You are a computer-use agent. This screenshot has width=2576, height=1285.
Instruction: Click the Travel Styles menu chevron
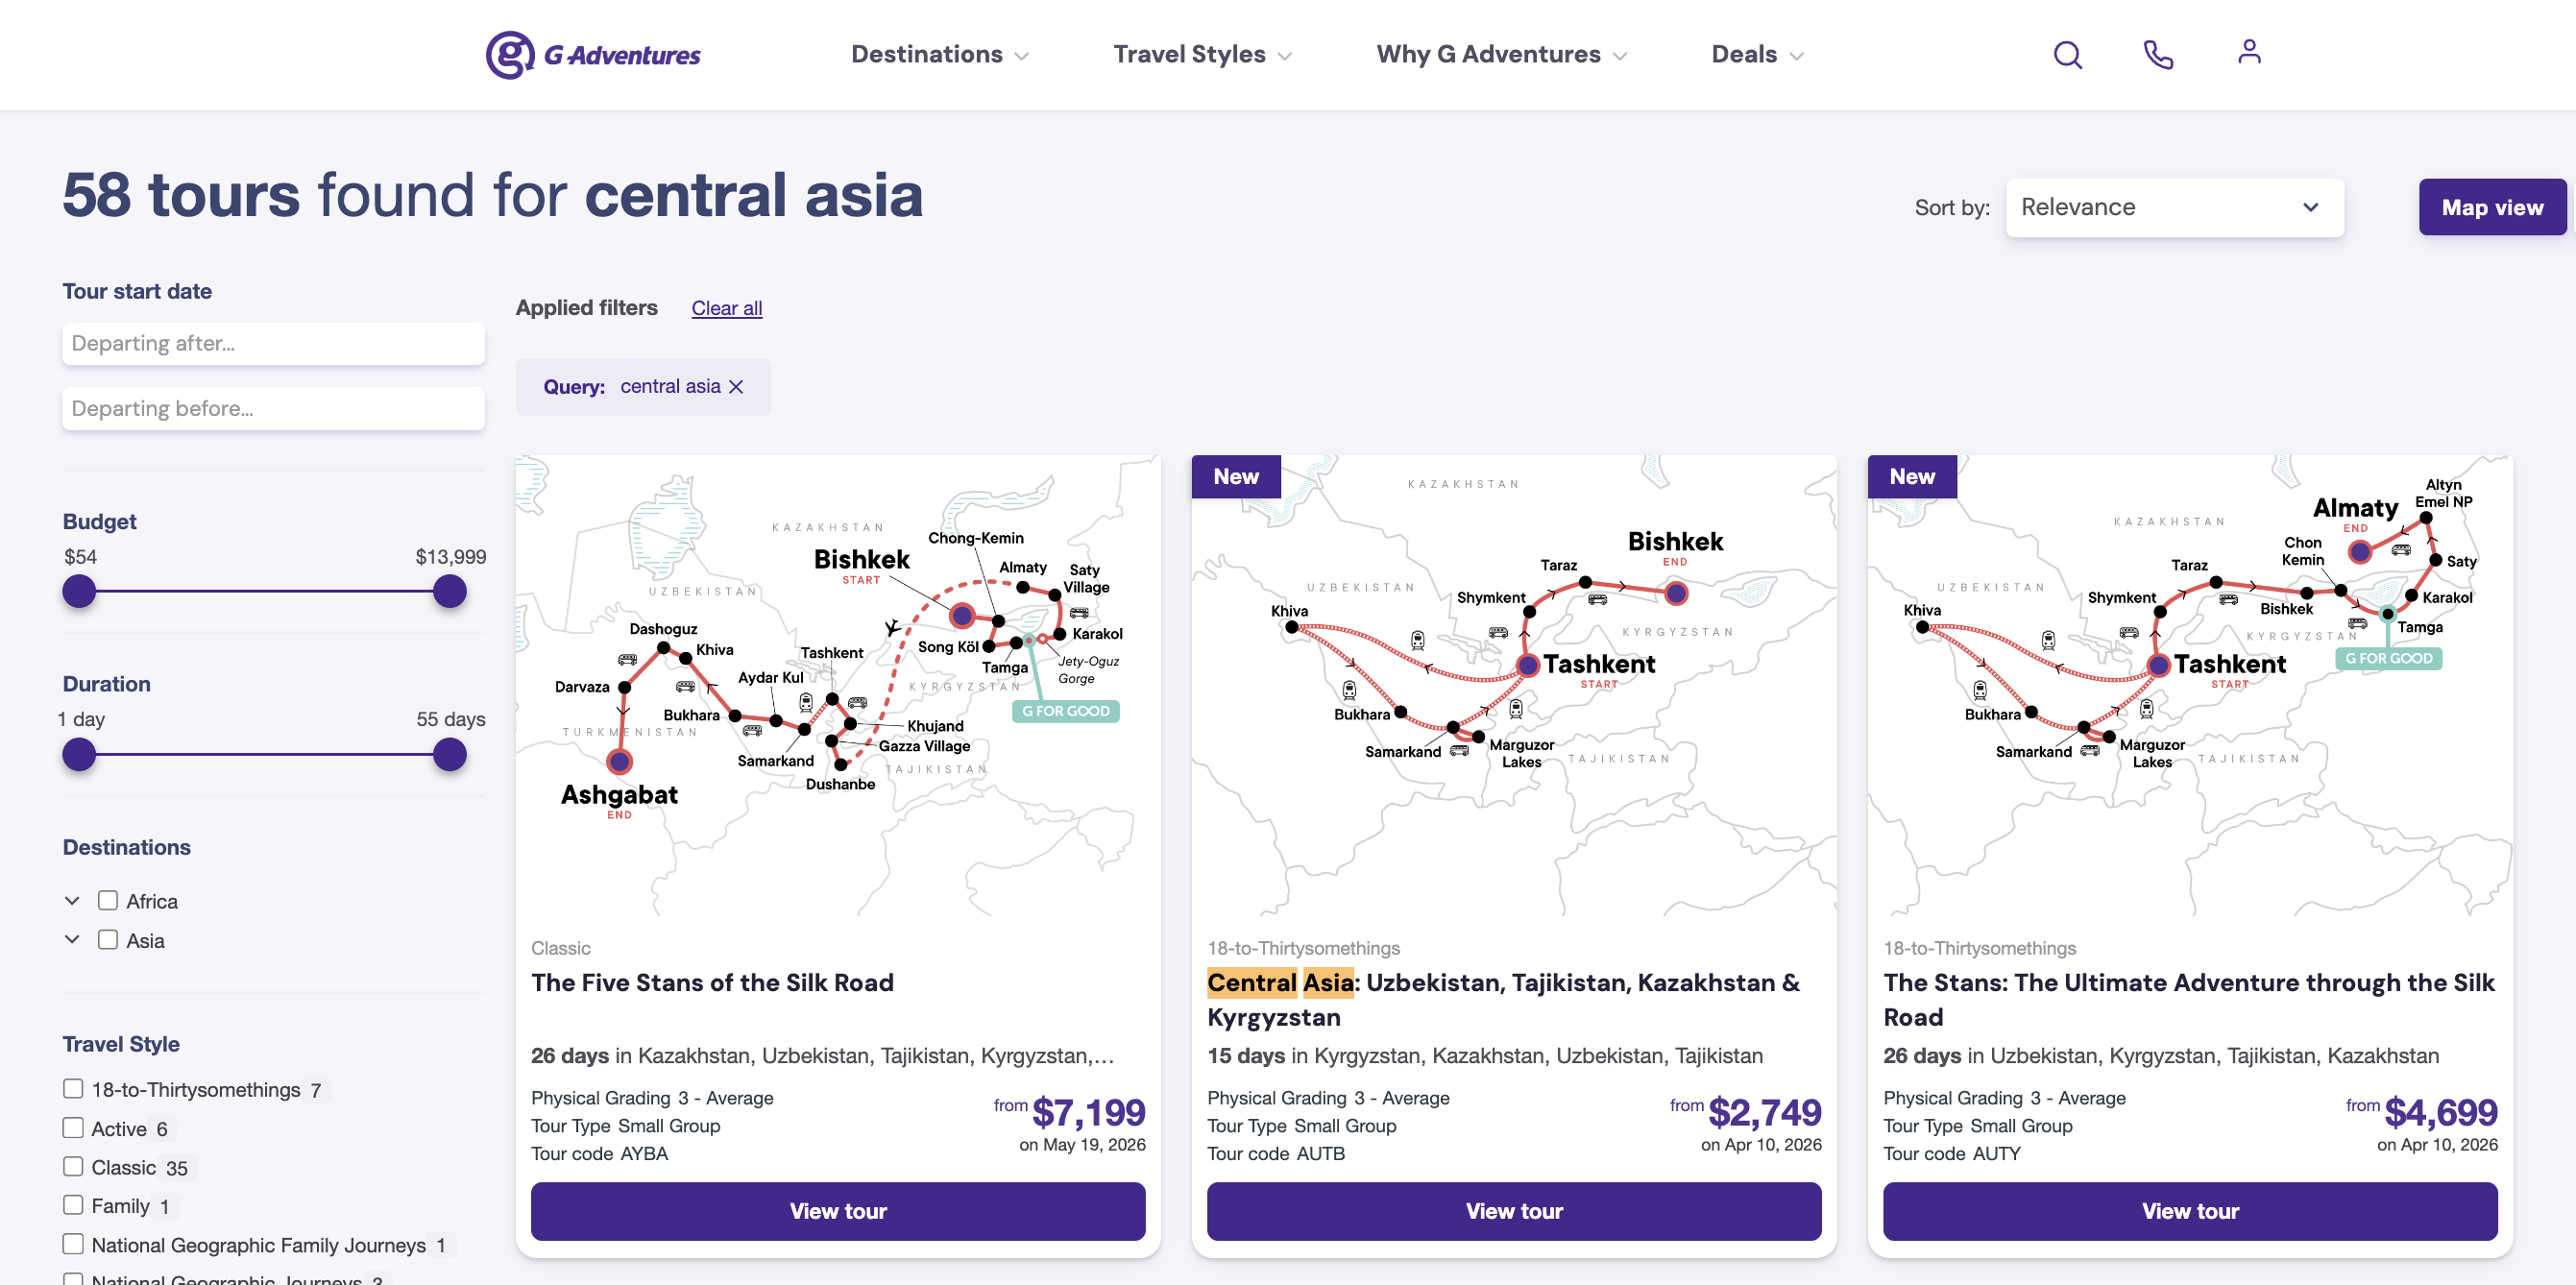pyautogui.click(x=1285, y=56)
